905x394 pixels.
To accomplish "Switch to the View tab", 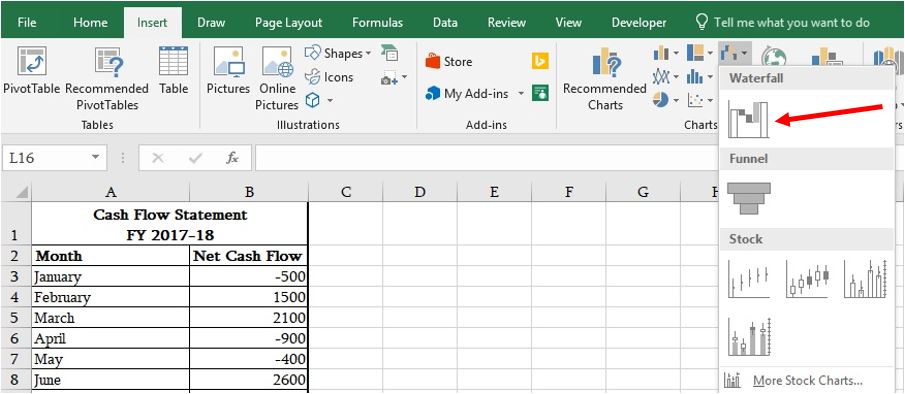I will (568, 22).
